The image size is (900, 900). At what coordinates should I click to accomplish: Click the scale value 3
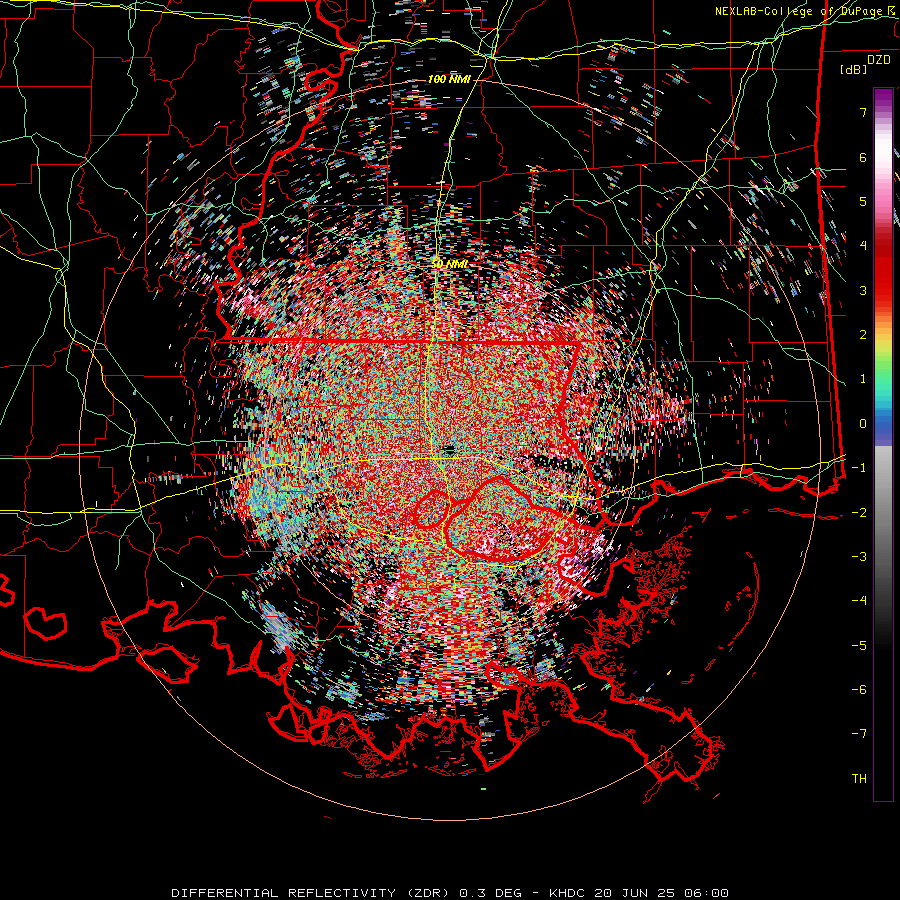point(863,290)
